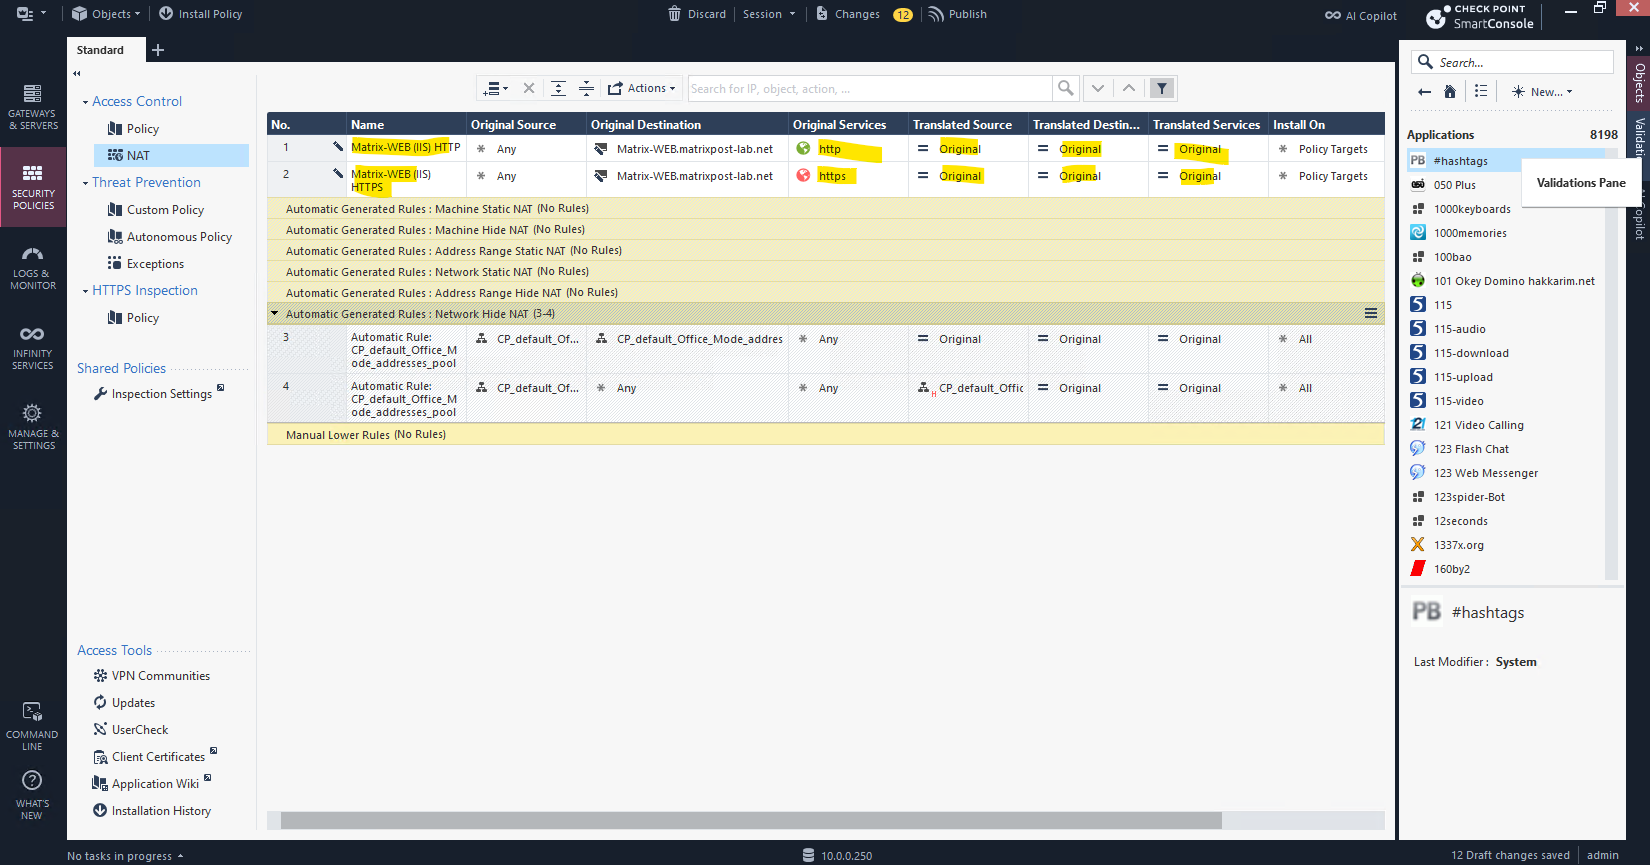This screenshot has width=1650, height=865.
Task: Open Gateways & Servers view
Action: [x=33, y=107]
